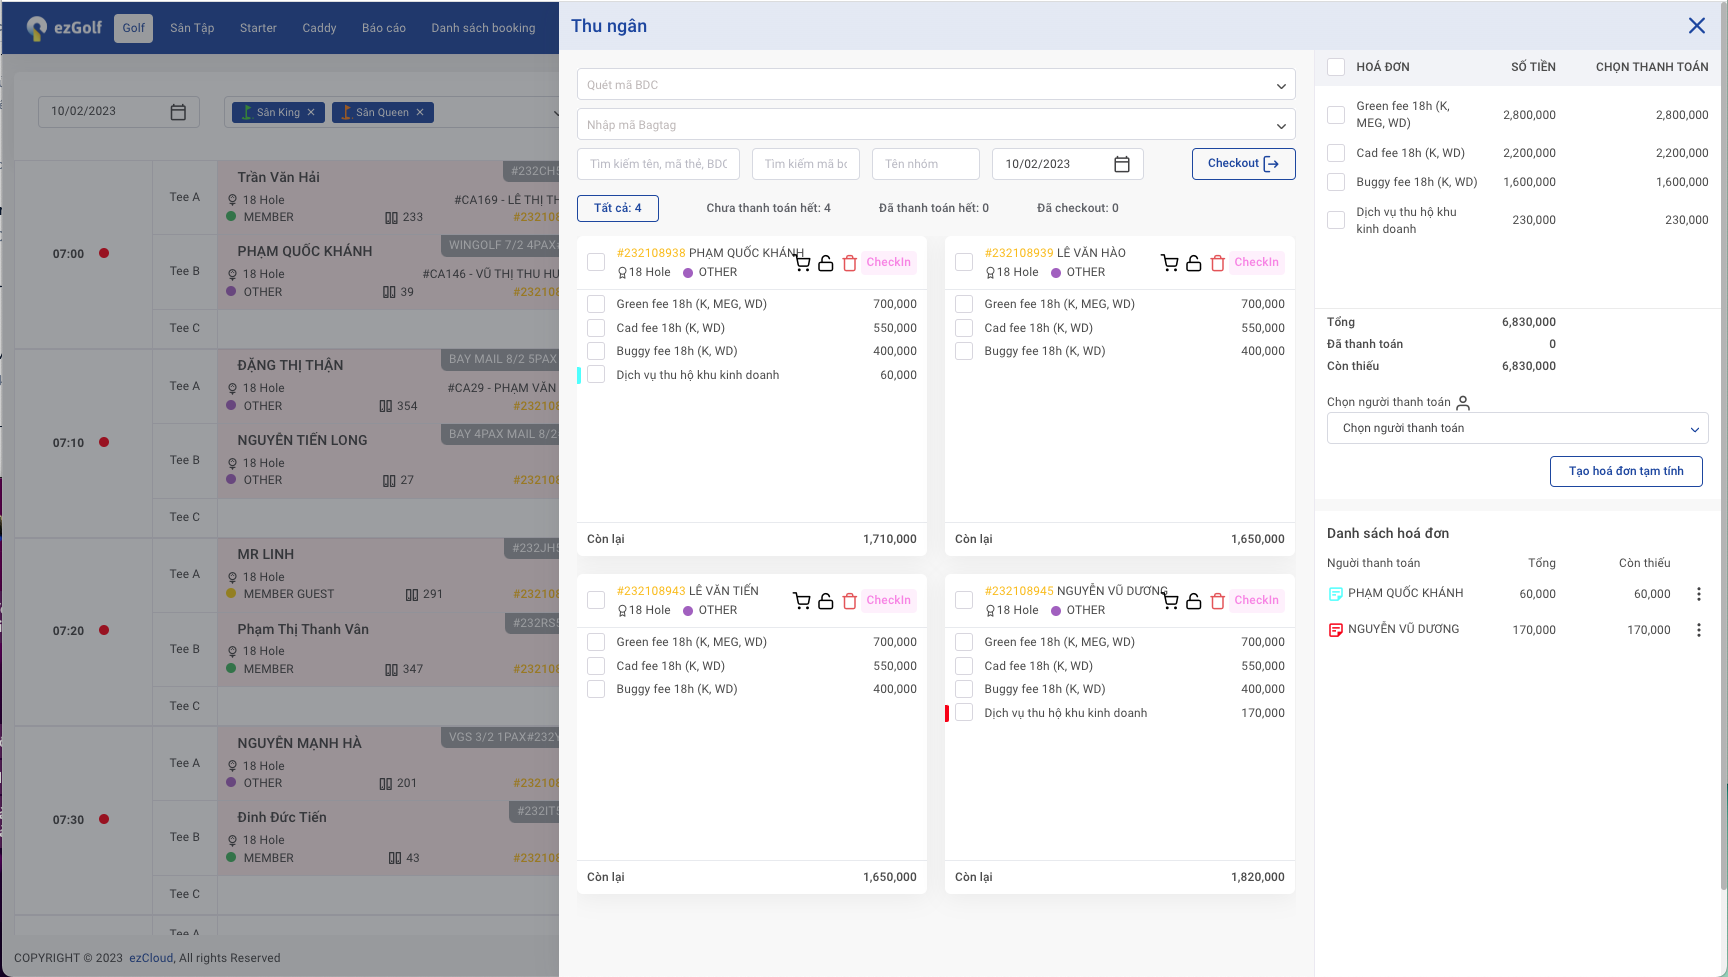Filter by Đã checkout: 0
The width and height of the screenshot is (1728, 977).
(1077, 208)
